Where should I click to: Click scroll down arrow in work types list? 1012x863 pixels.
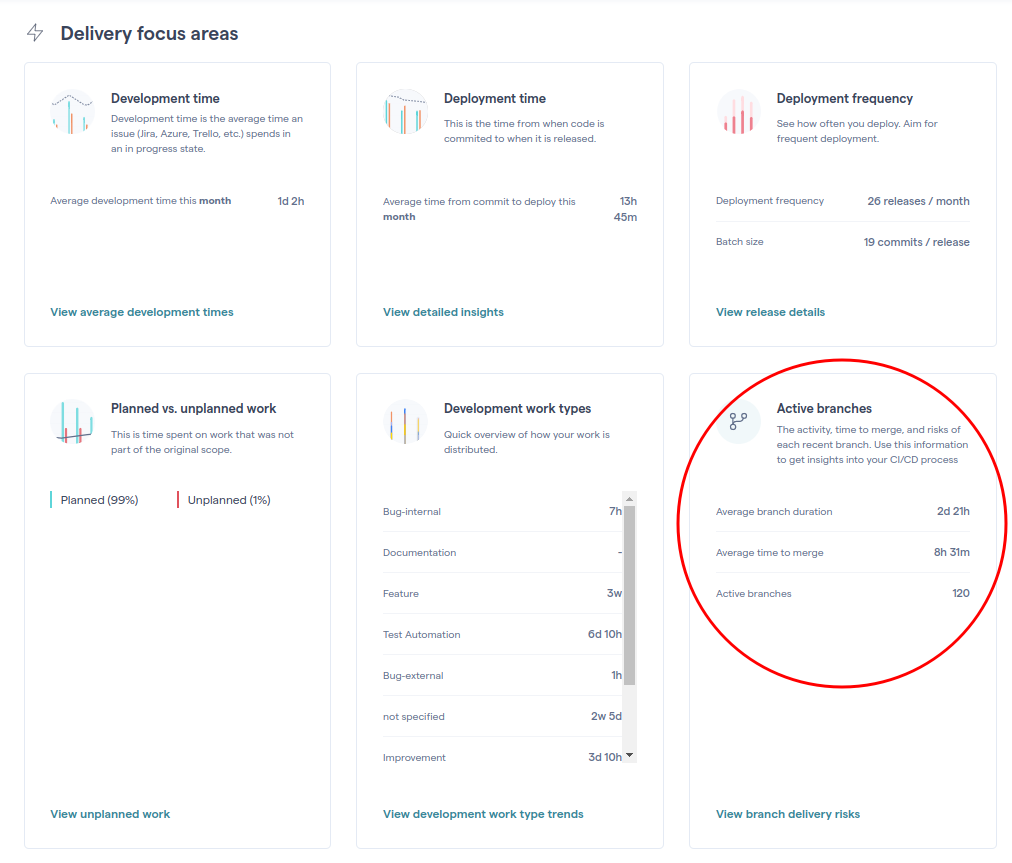click(x=629, y=755)
